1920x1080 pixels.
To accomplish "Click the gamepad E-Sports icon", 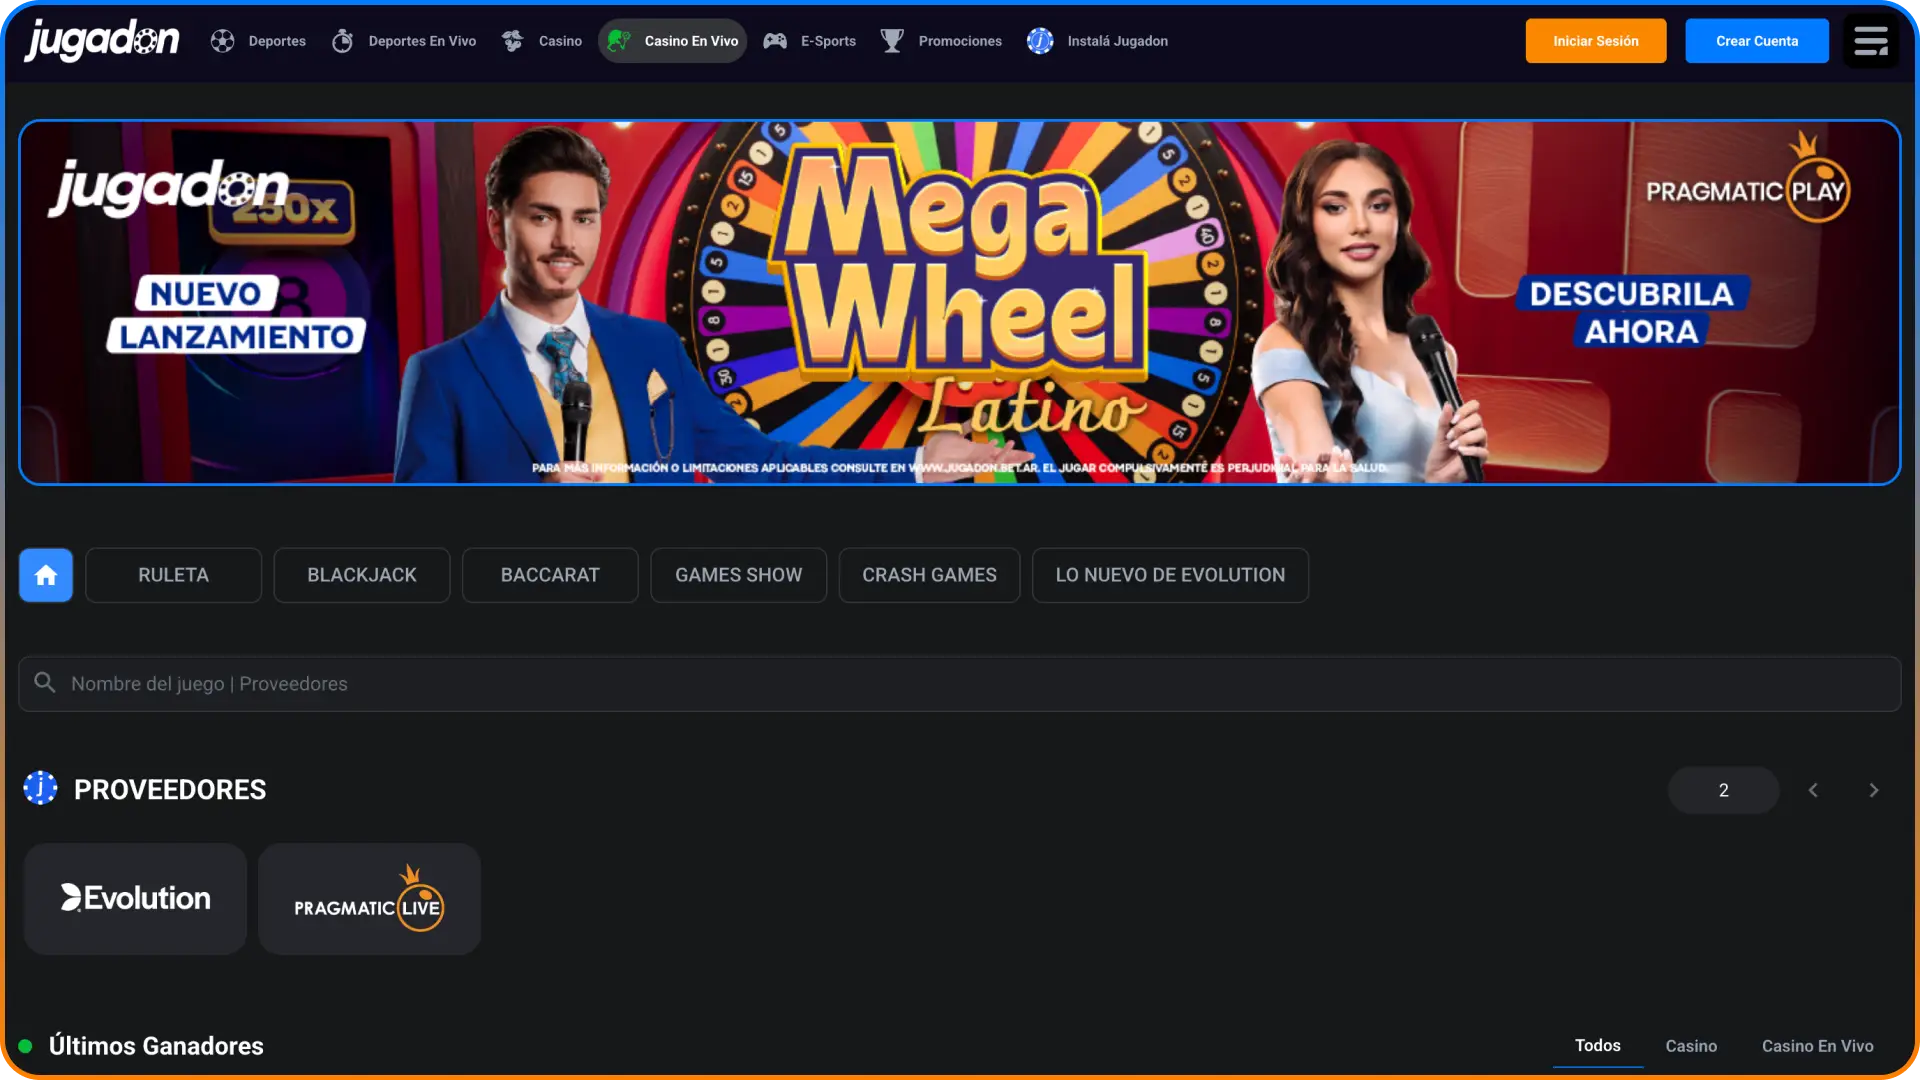I will click(775, 41).
